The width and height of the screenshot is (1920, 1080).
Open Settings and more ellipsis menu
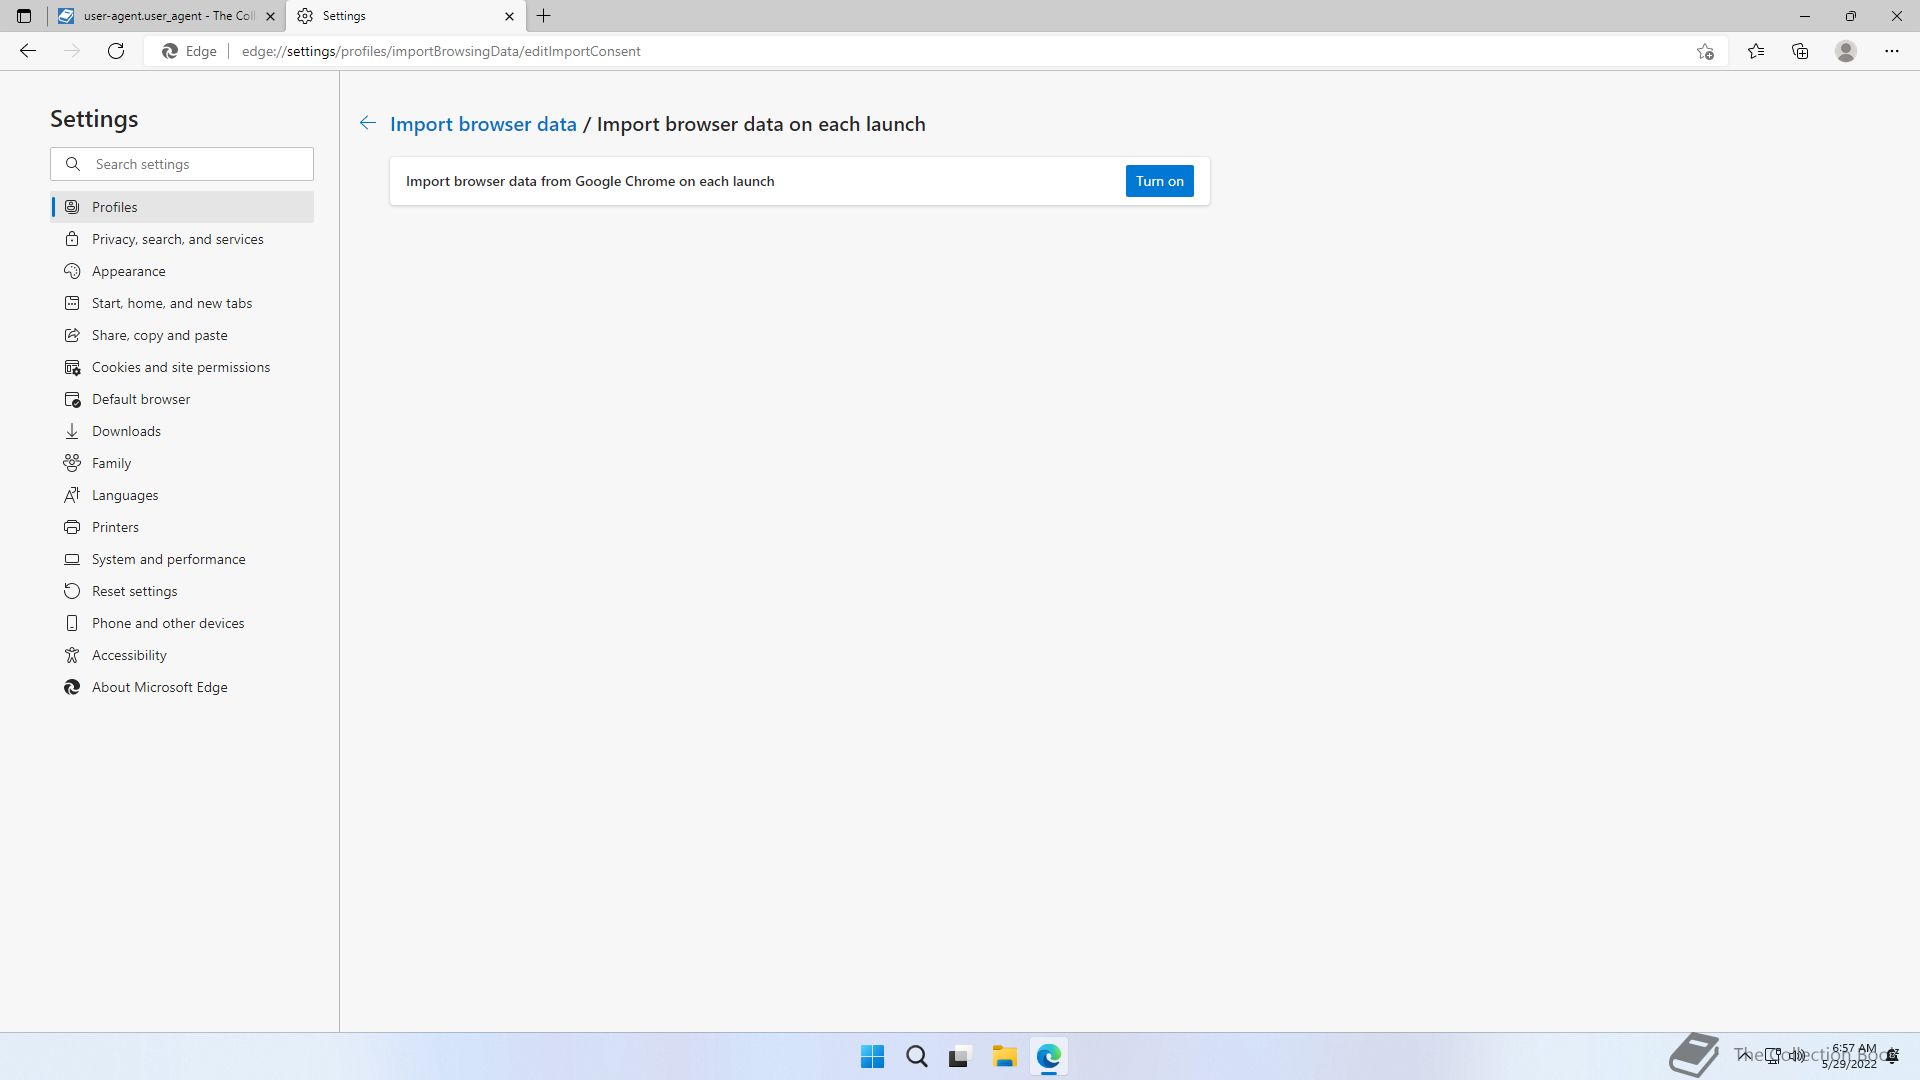1891,51
